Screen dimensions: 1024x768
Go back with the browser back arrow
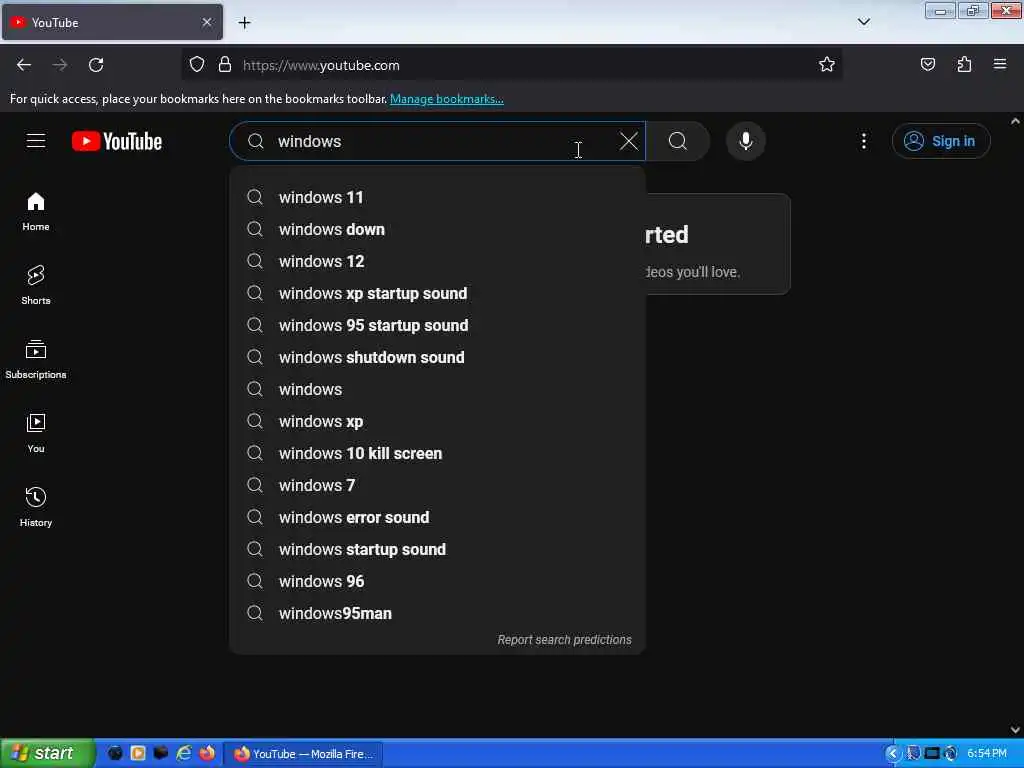coord(24,65)
